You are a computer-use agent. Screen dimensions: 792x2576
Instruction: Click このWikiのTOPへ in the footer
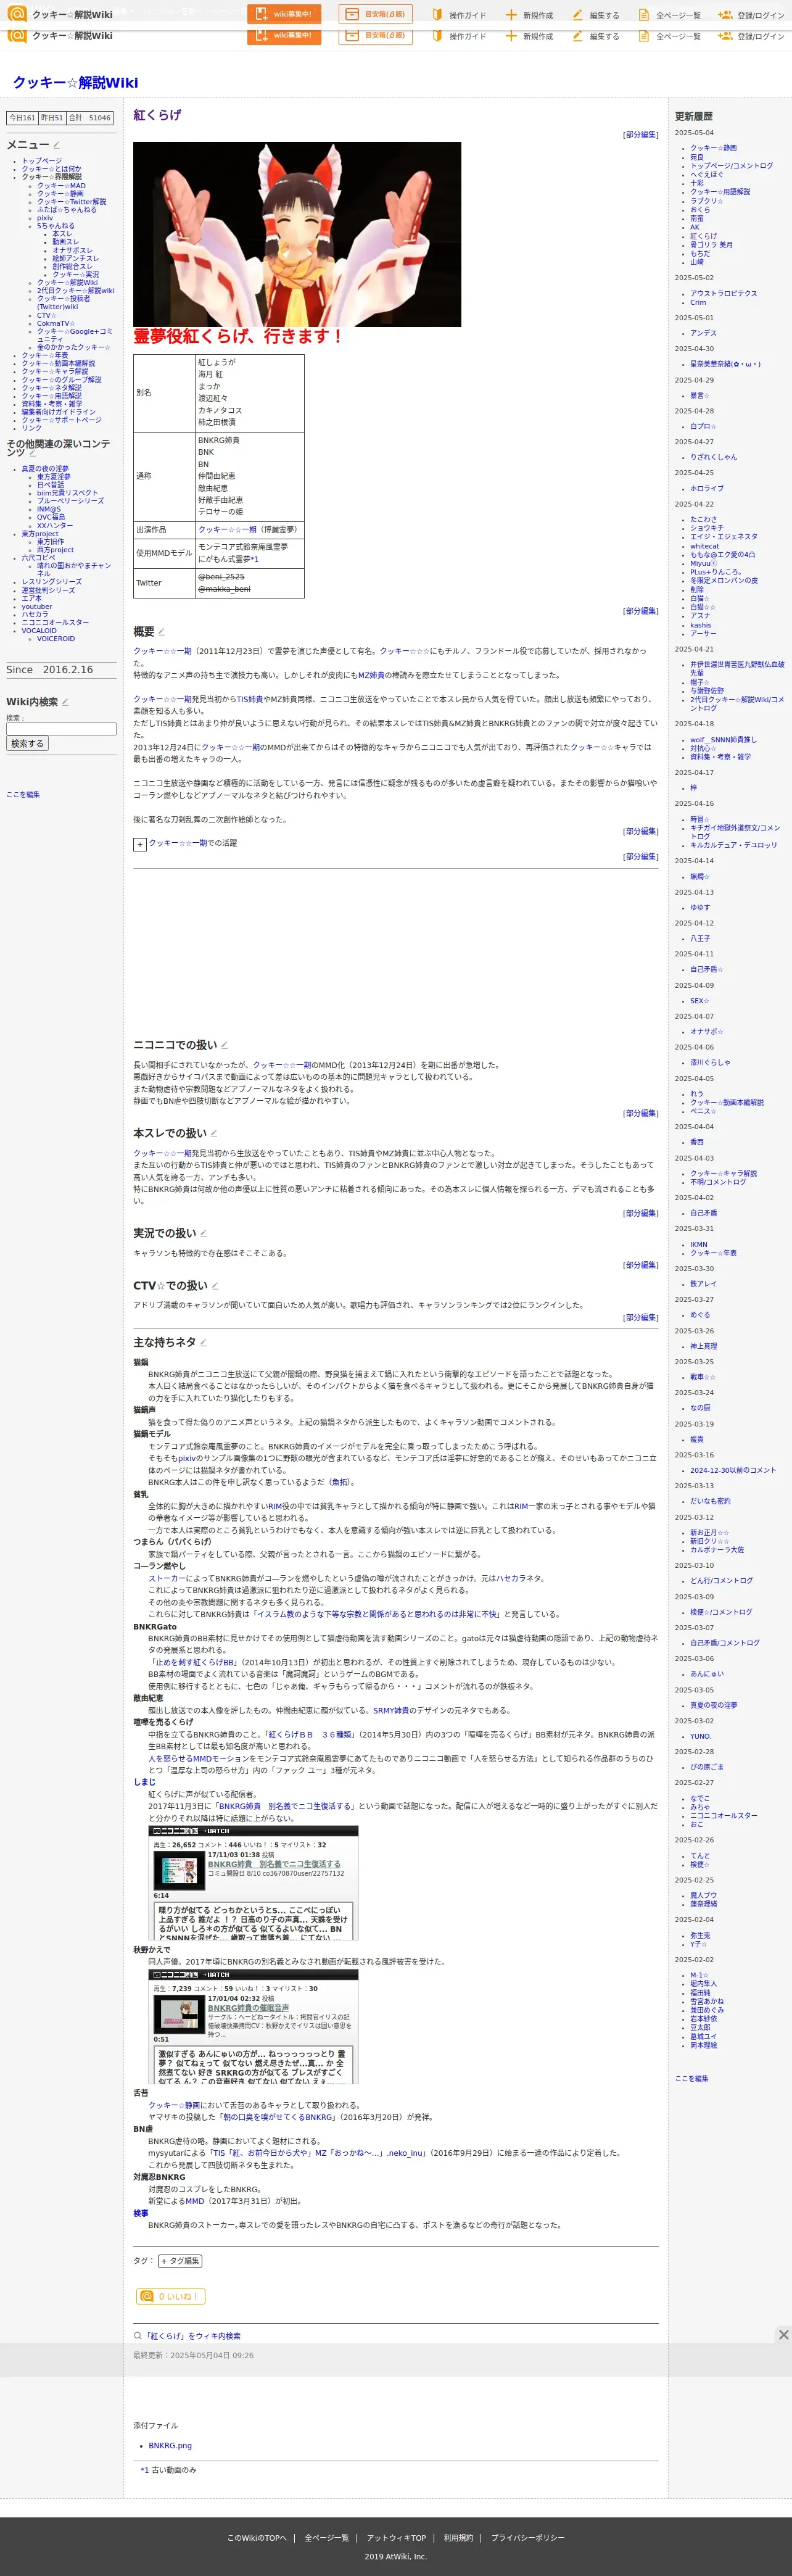[257, 2538]
